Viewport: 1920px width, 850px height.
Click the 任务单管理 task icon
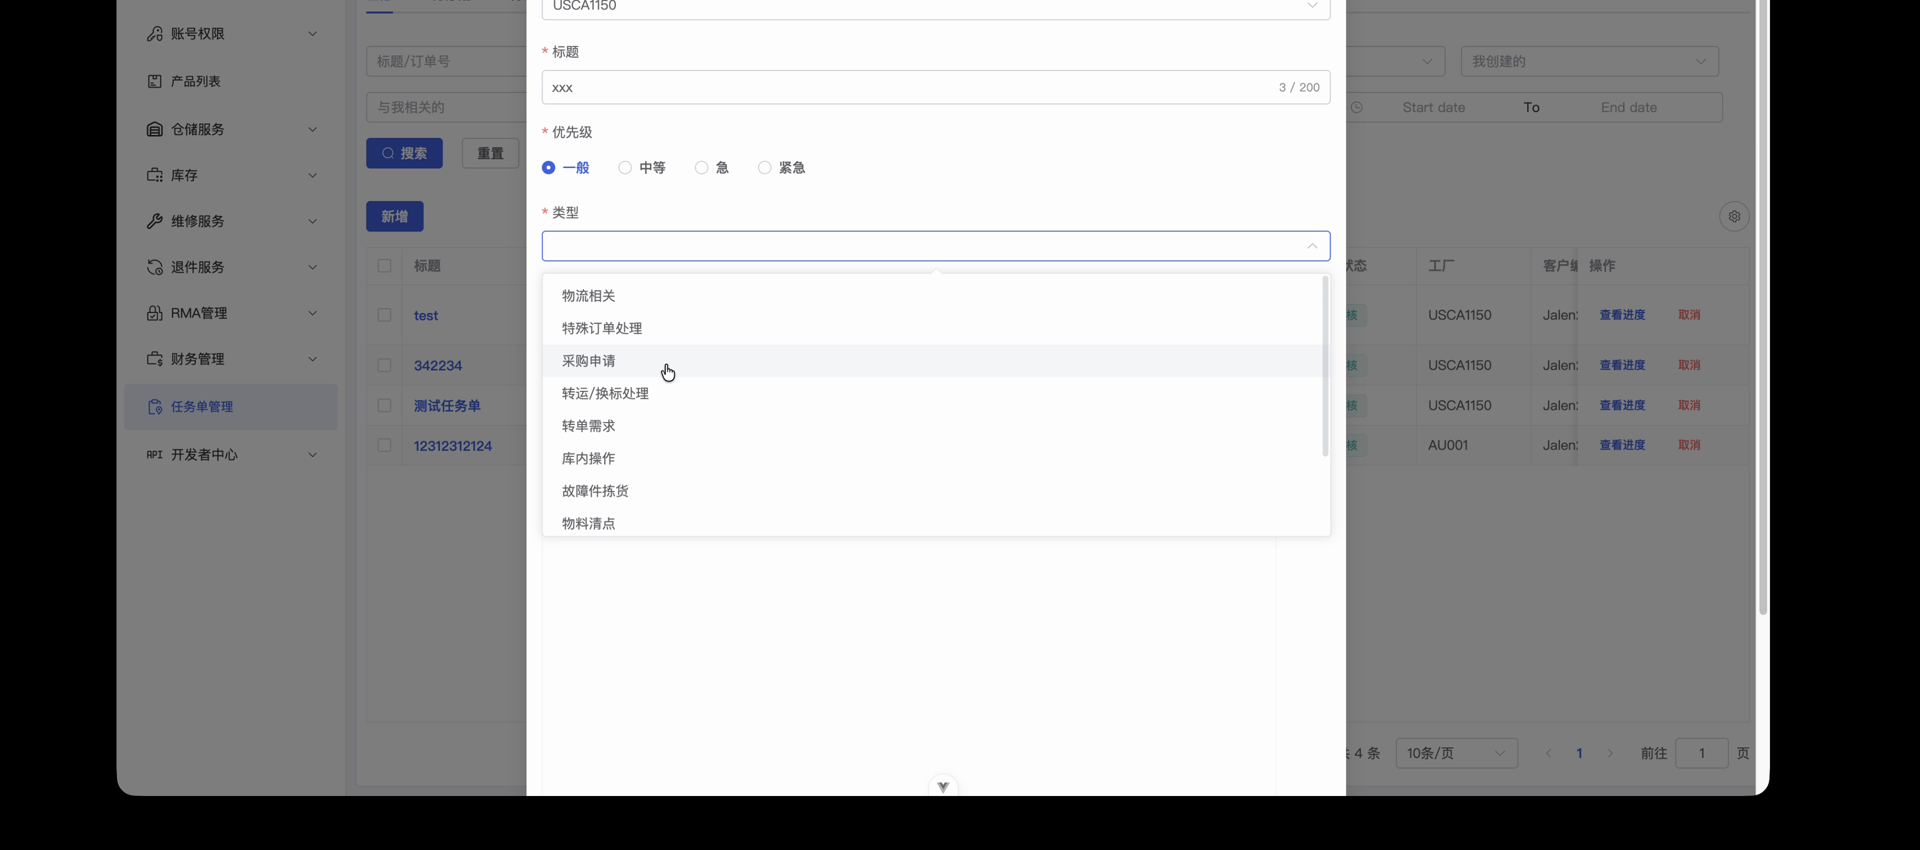(155, 407)
